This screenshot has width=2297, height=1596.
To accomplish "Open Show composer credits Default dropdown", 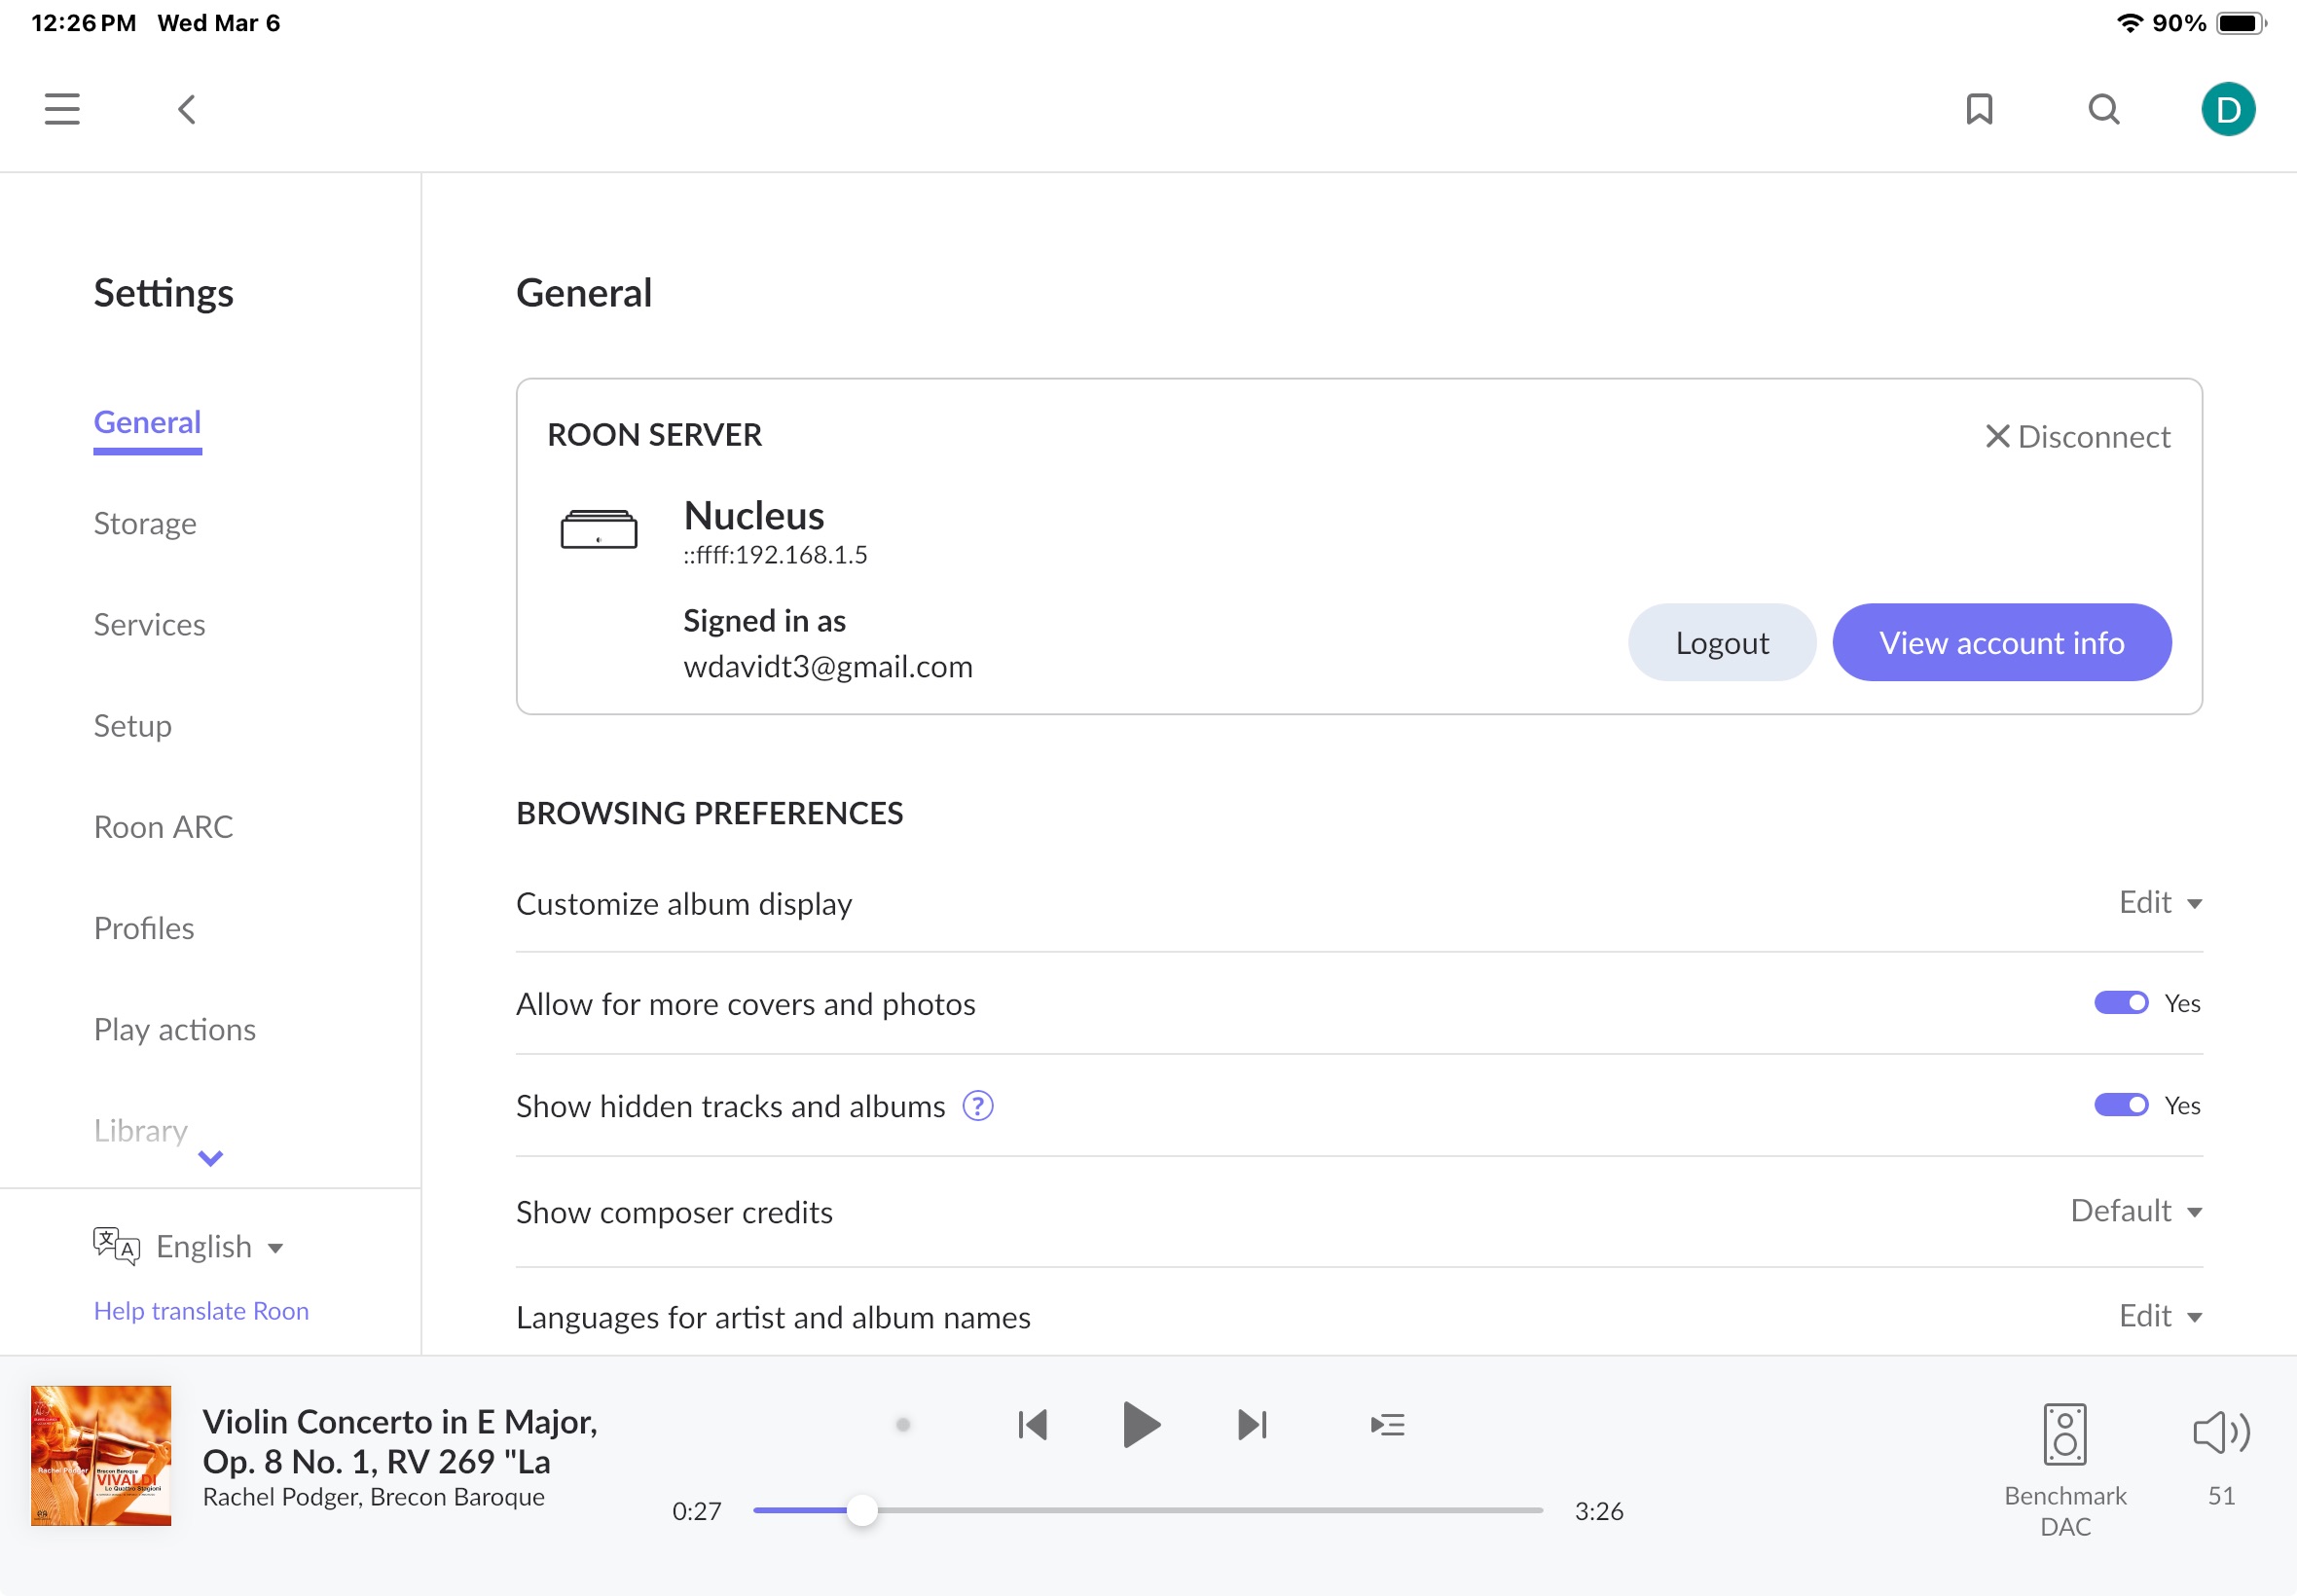I will tap(2136, 1211).
